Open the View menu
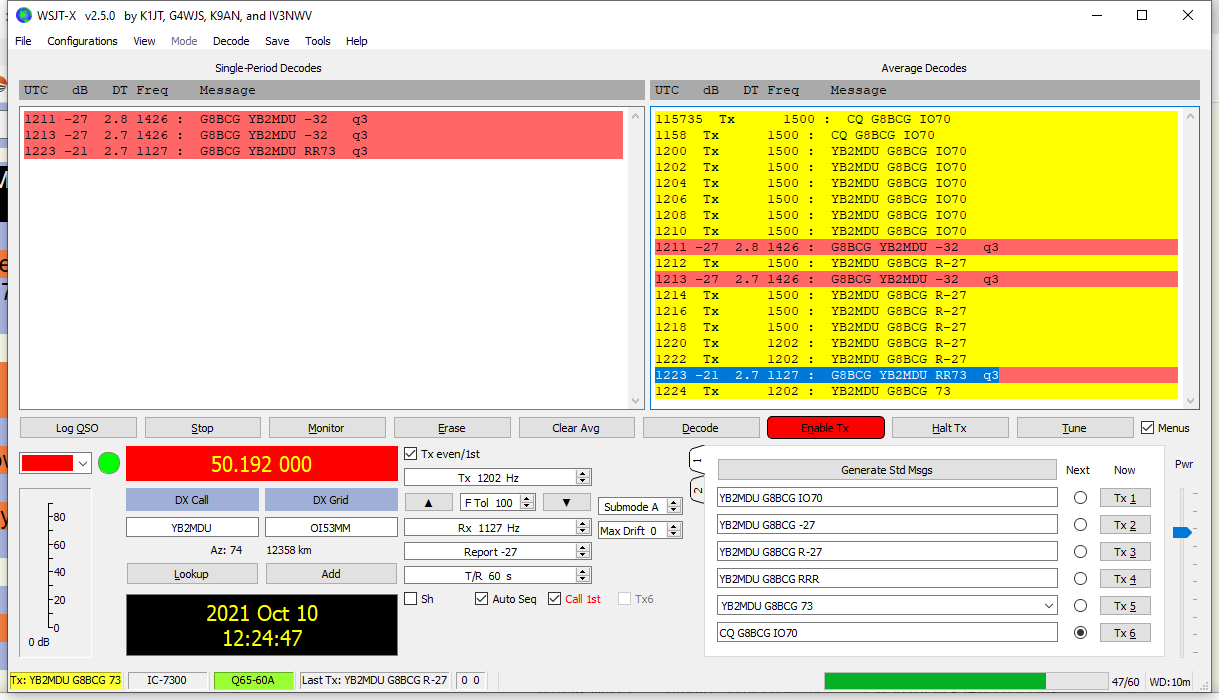1219x700 pixels. (144, 41)
